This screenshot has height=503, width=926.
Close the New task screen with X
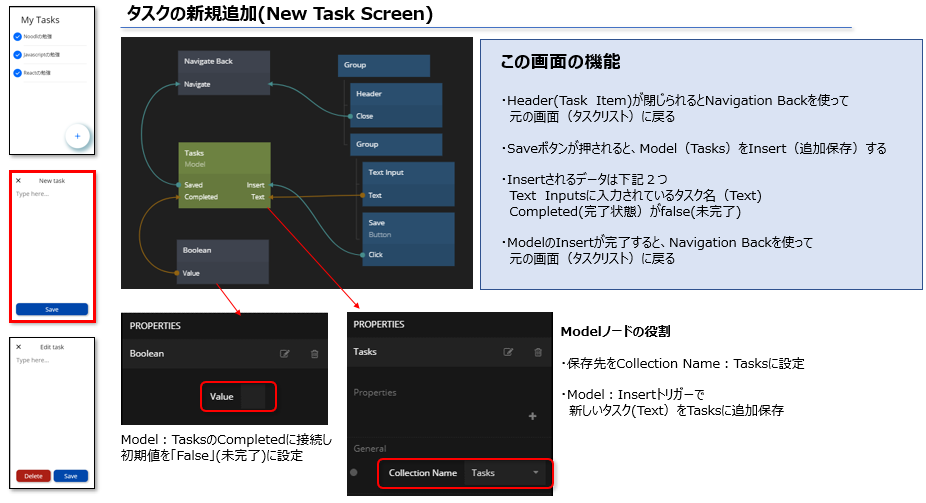click(x=18, y=181)
